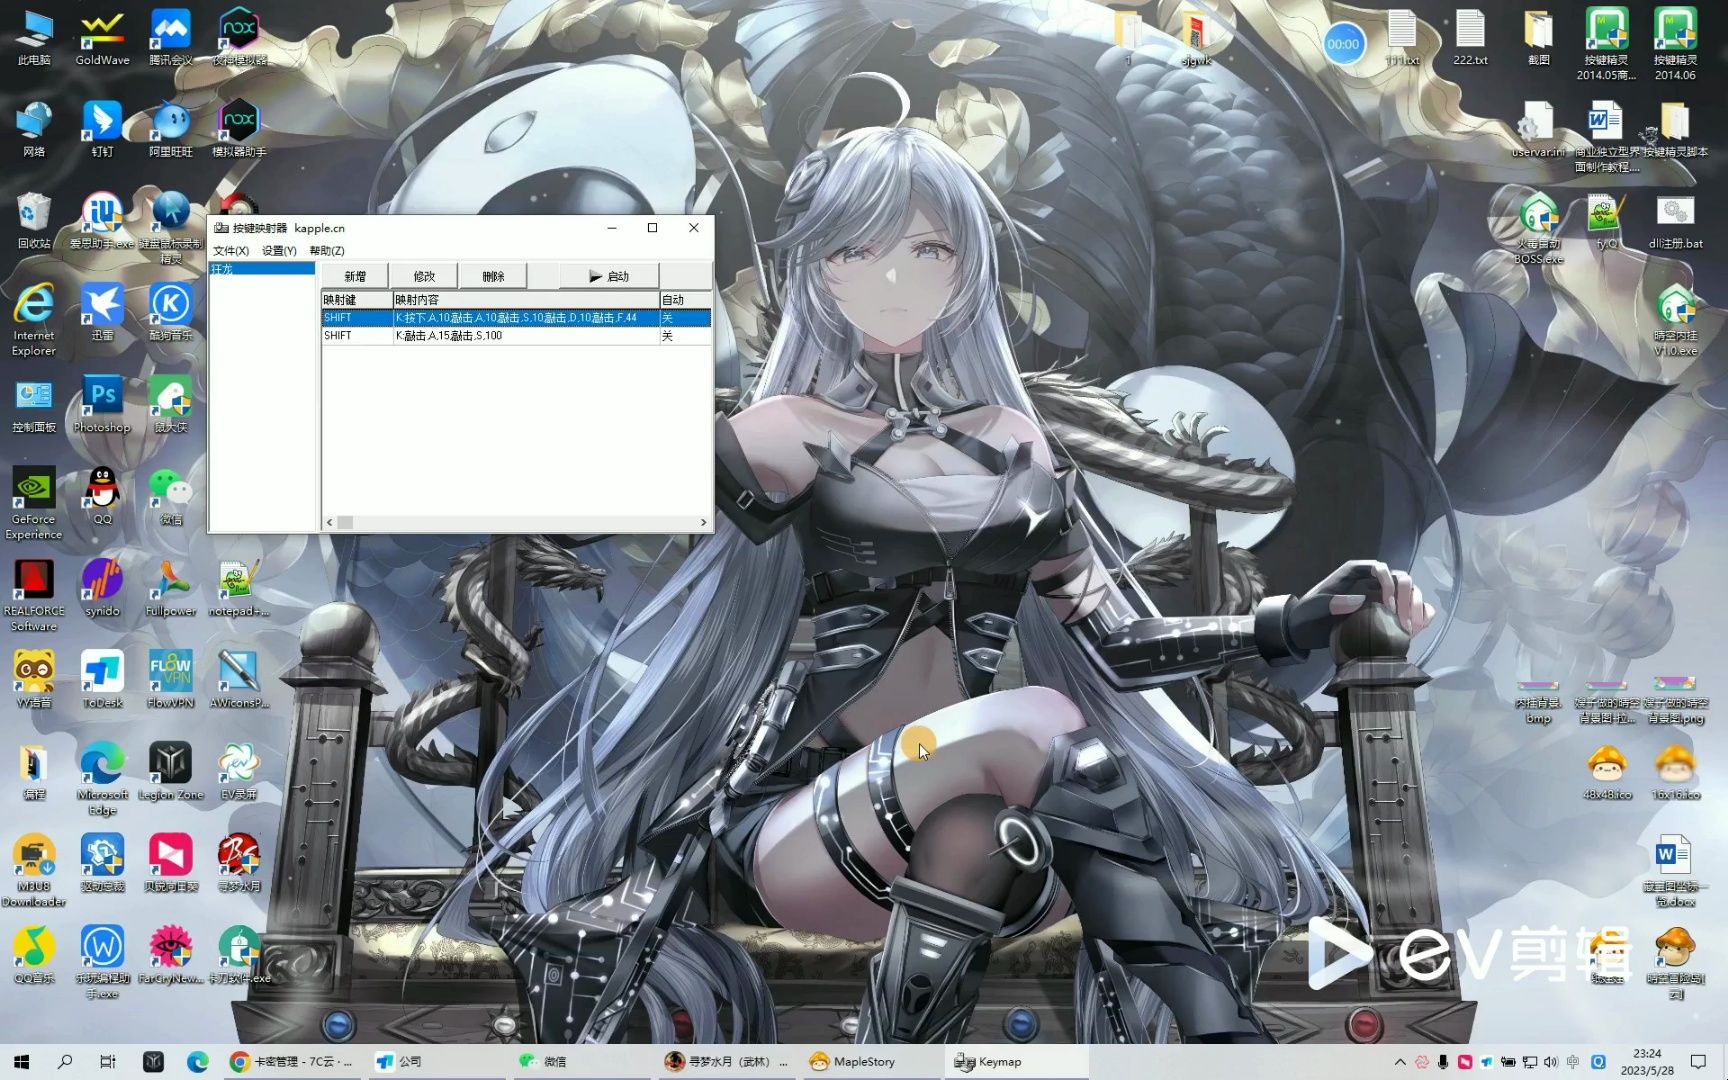Open 阿里旺旺 desktop icon

coord(171,129)
